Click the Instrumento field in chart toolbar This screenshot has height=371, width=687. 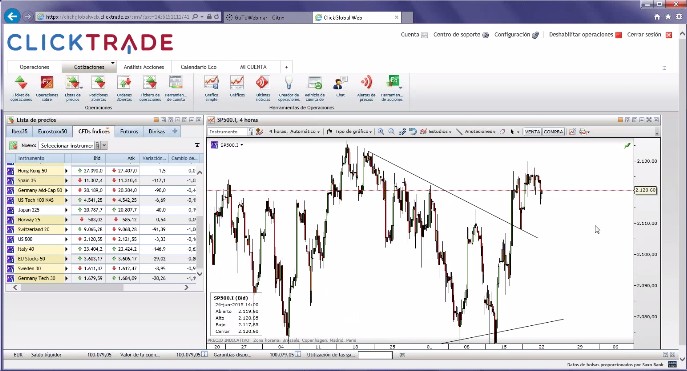pos(228,131)
